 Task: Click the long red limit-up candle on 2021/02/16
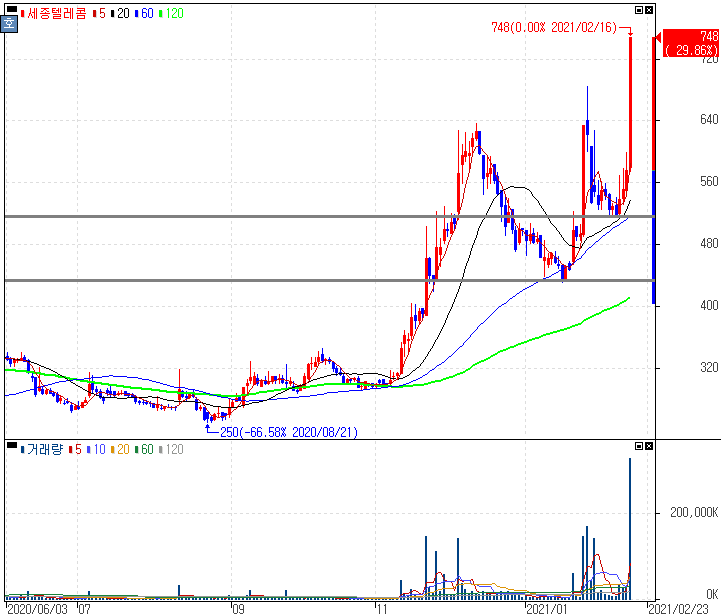click(x=630, y=102)
